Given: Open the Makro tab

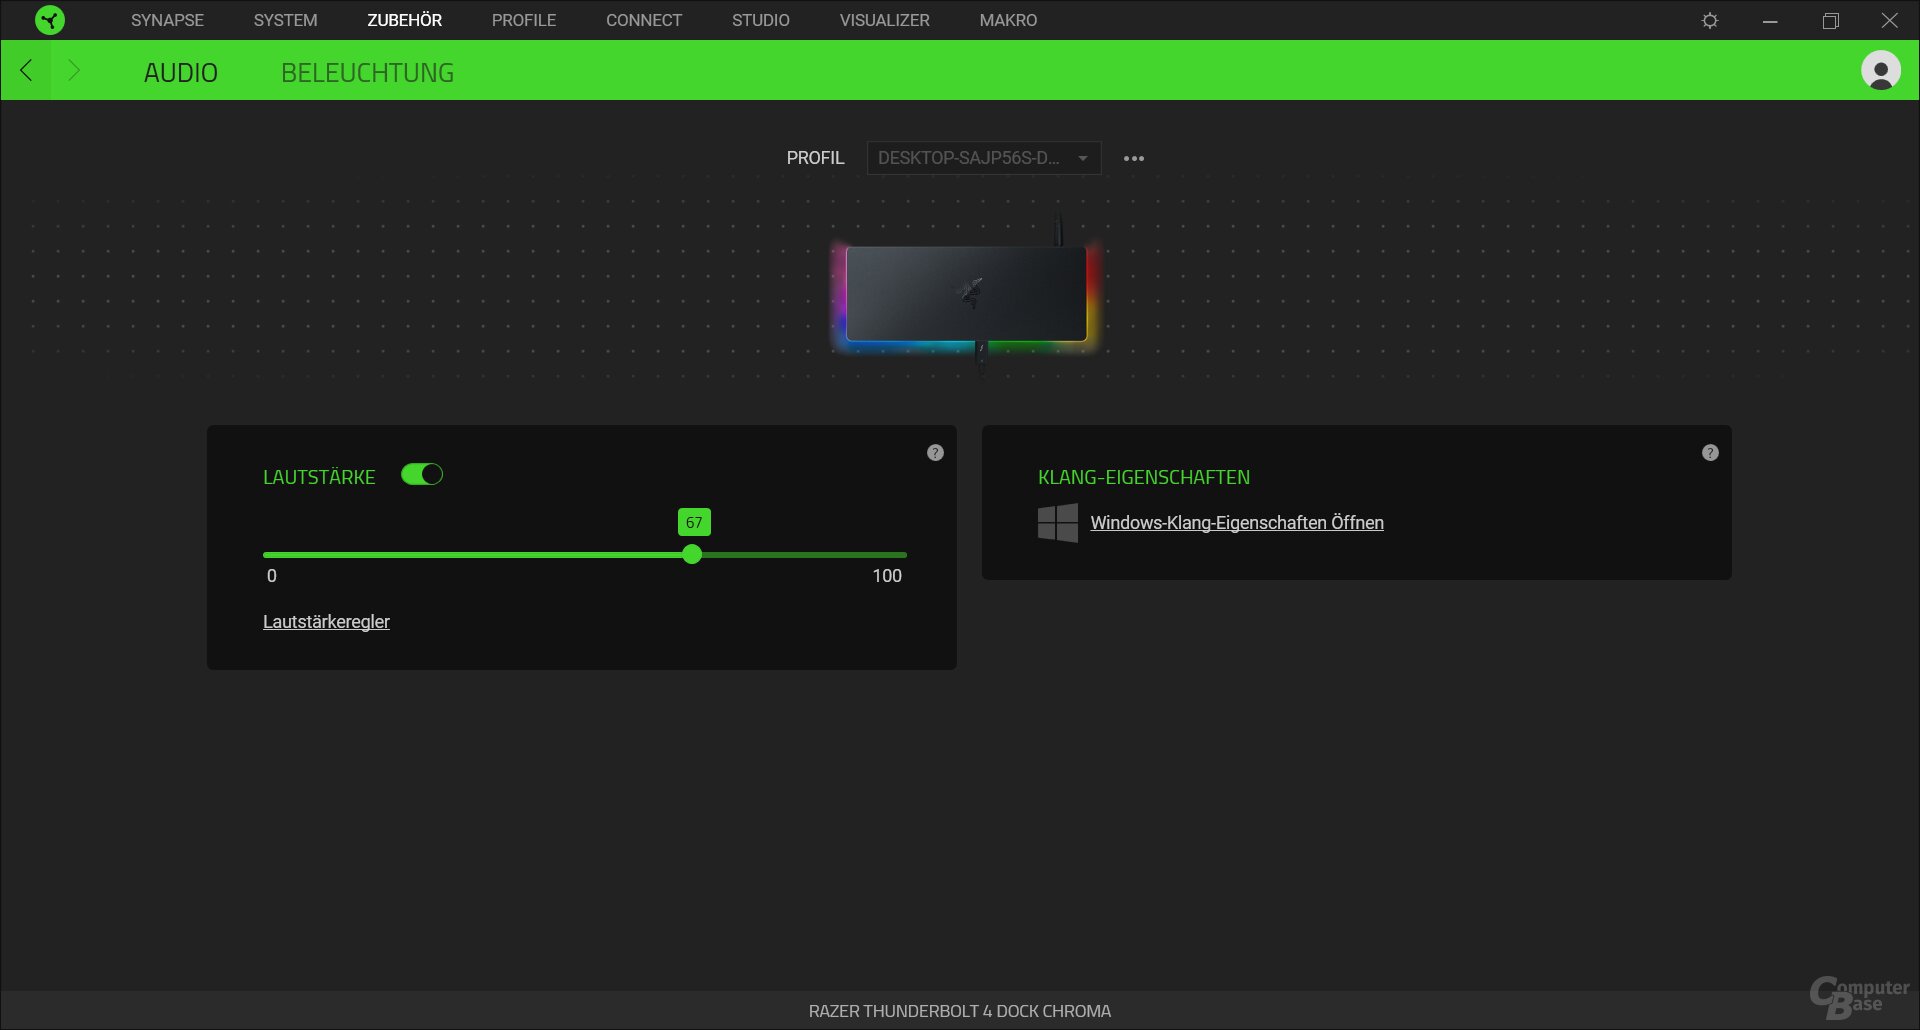Looking at the screenshot, I should coord(1008,20).
